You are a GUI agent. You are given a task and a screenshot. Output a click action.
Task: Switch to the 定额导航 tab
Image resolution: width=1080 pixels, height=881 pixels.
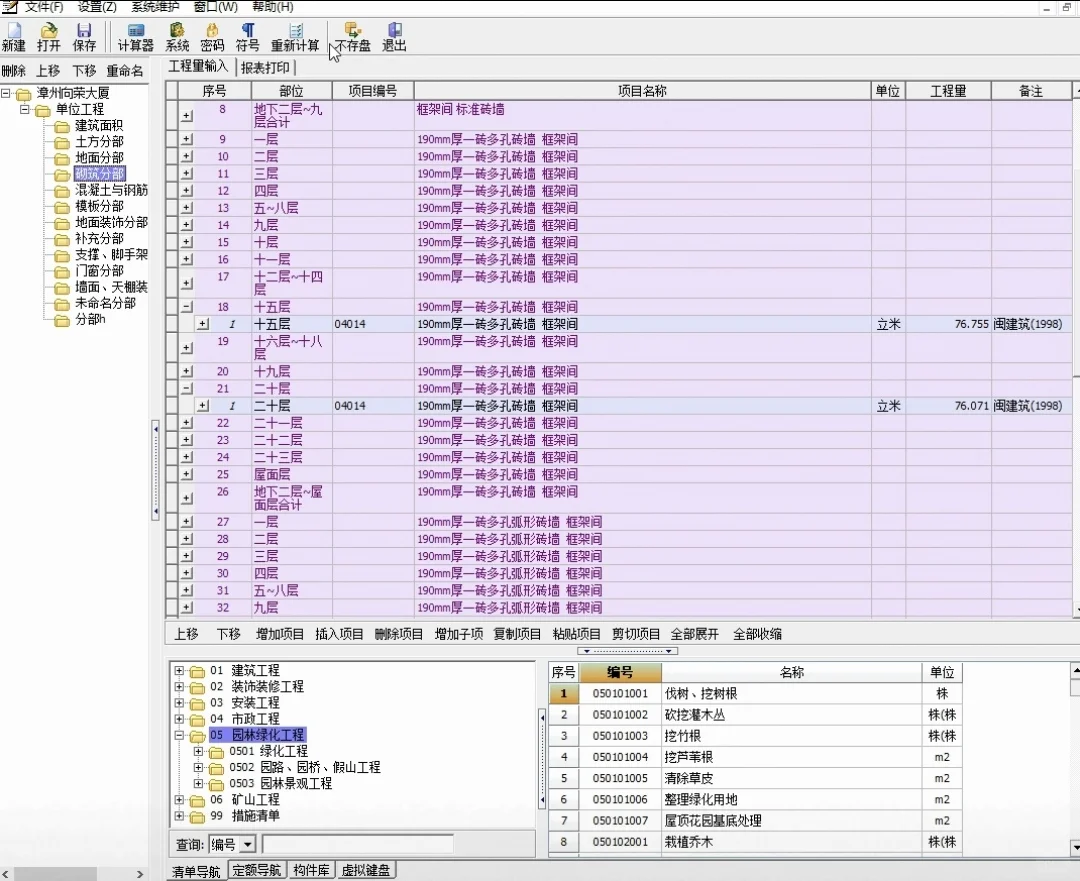pyautogui.click(x=256, y=870)
